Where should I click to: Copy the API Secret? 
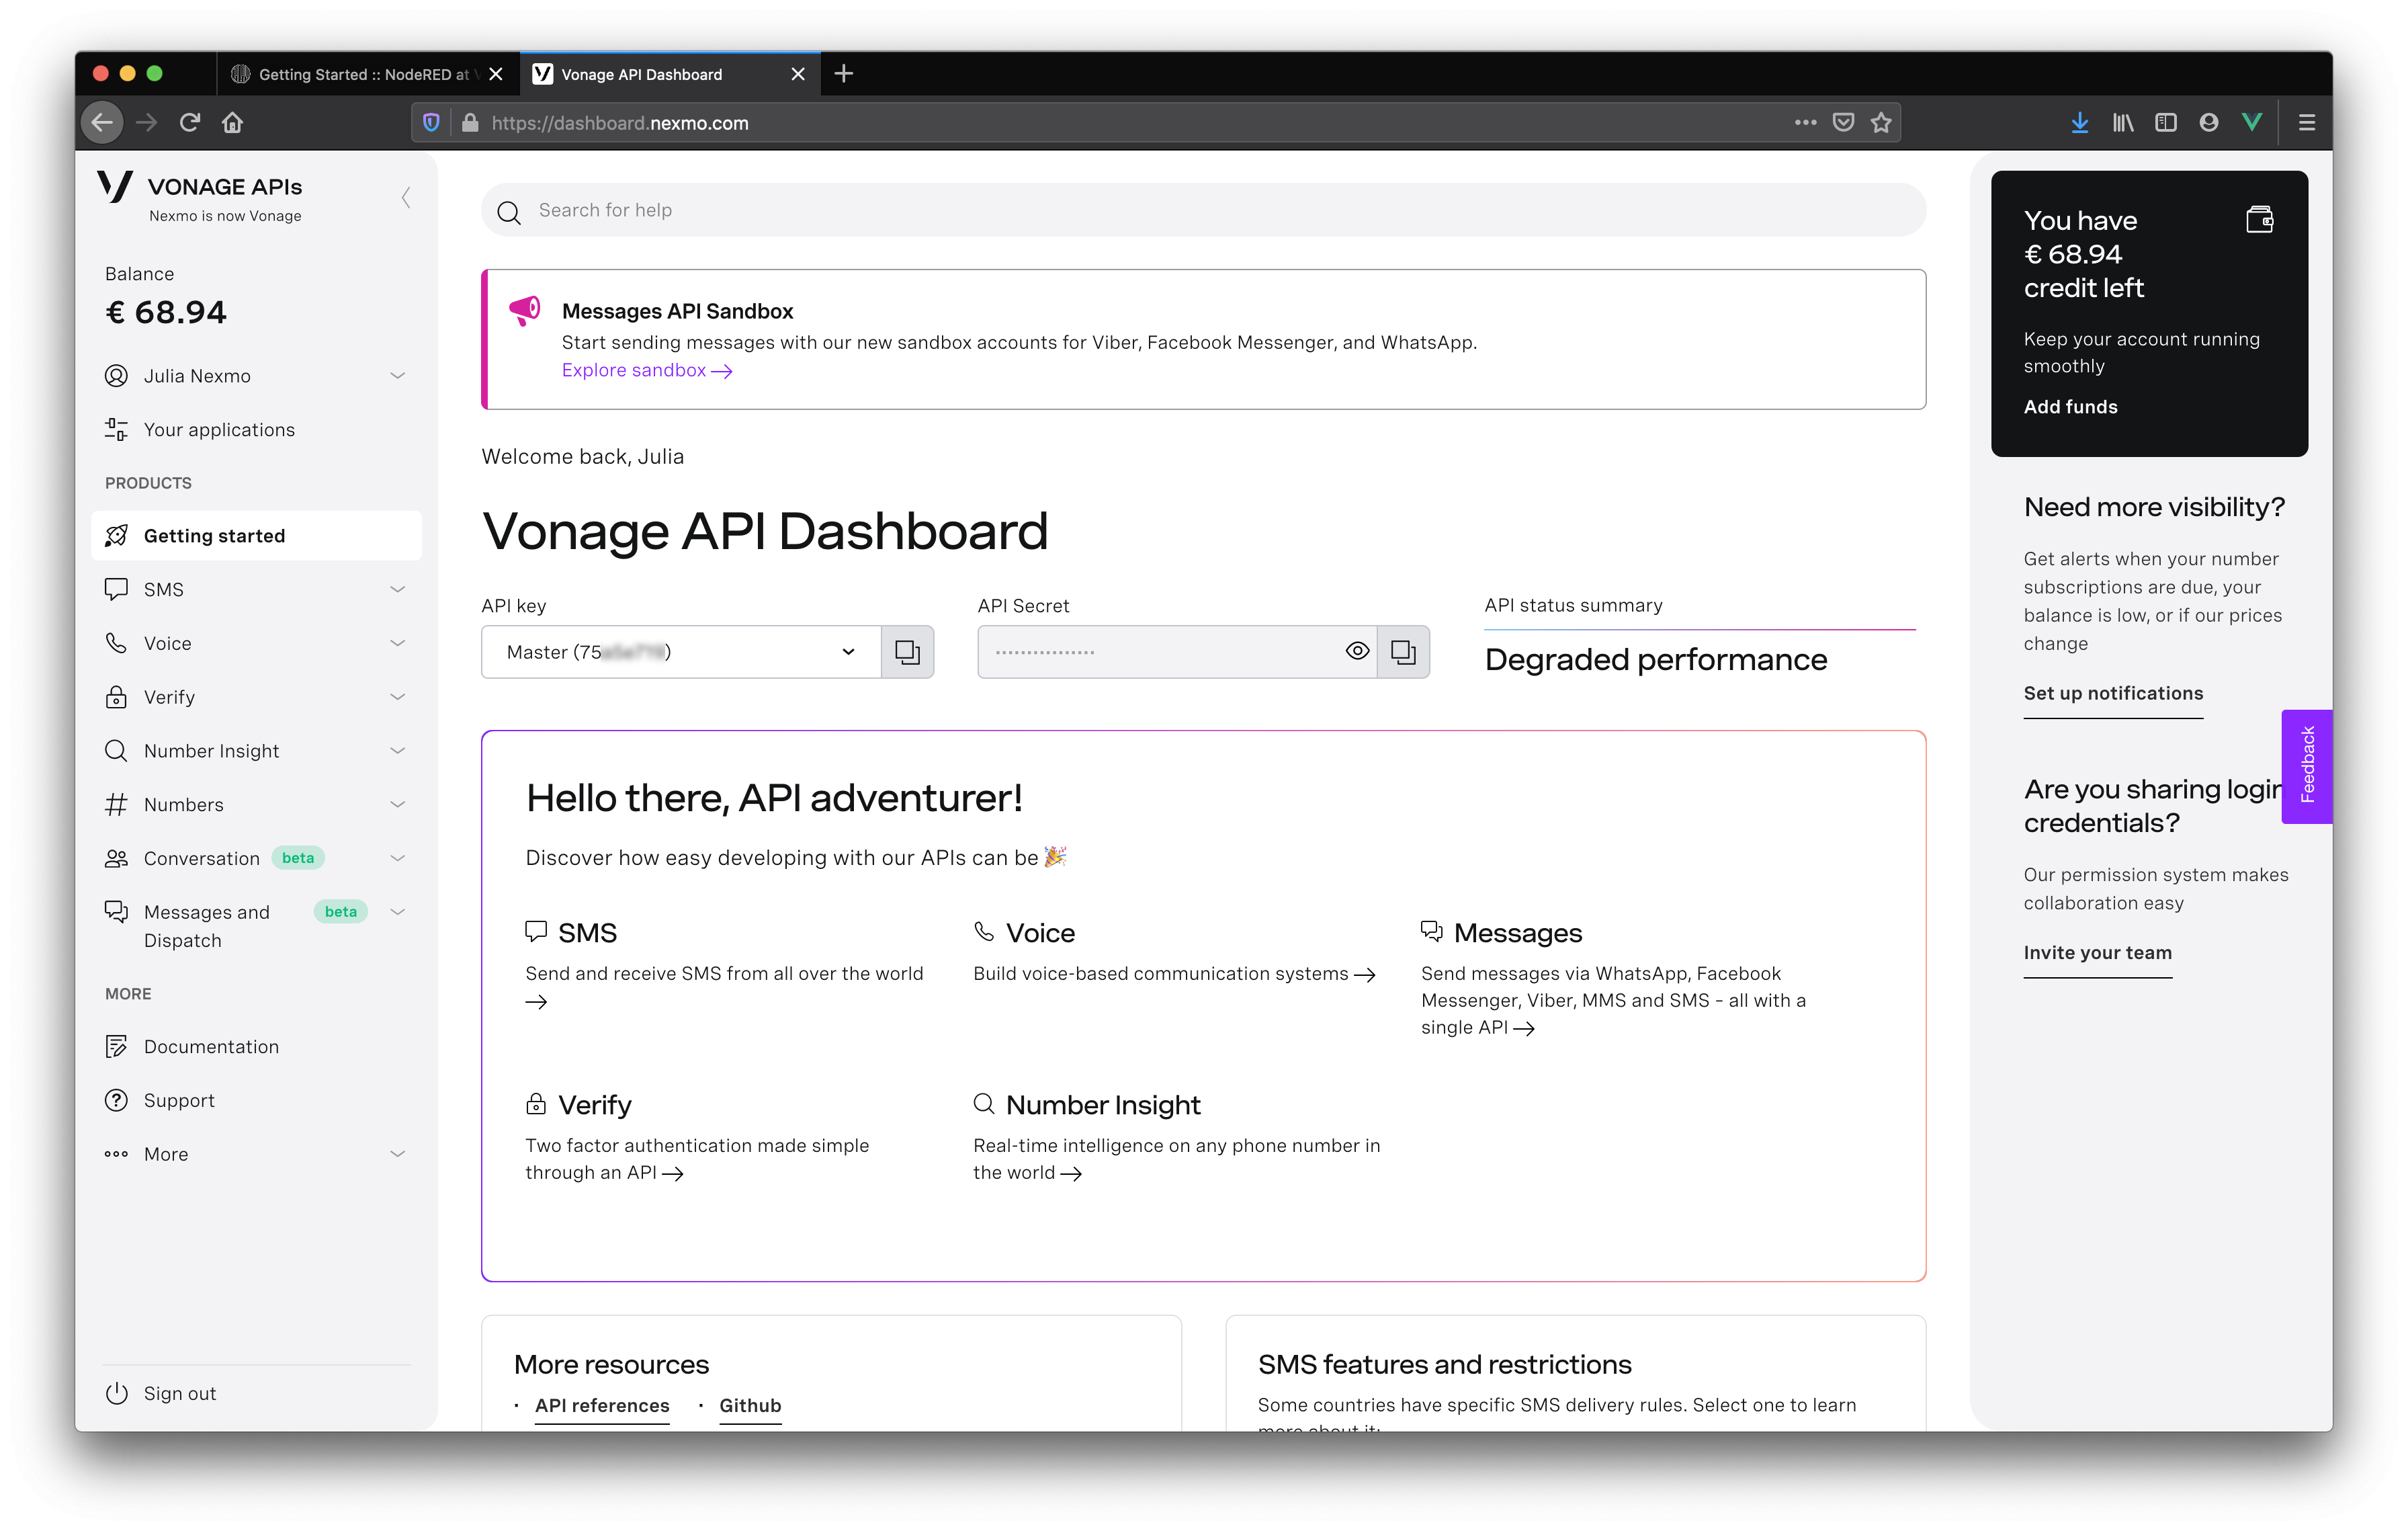(1403, 652)
